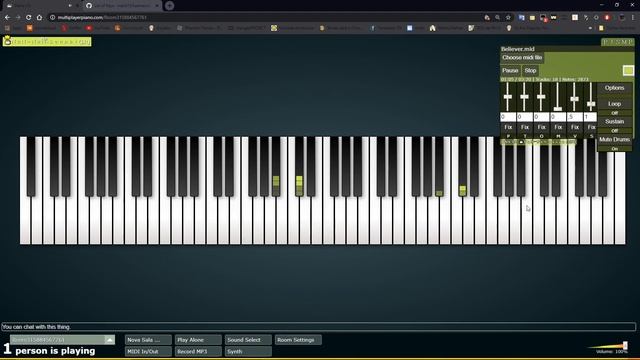Bookmark this page with the star icon
The height and width of the screenshot is (360, 640).
[x=508, y=18]
